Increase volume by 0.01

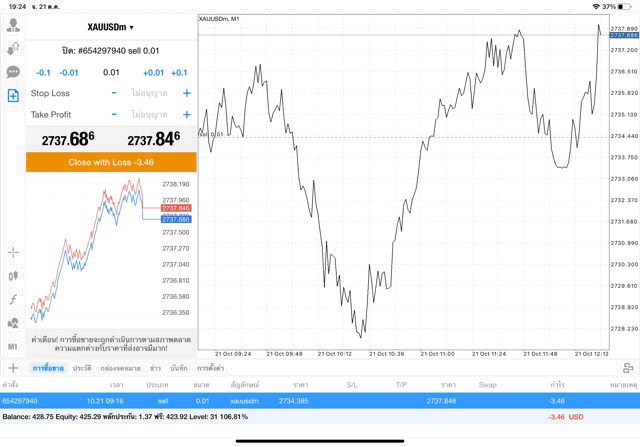(153, 72)
